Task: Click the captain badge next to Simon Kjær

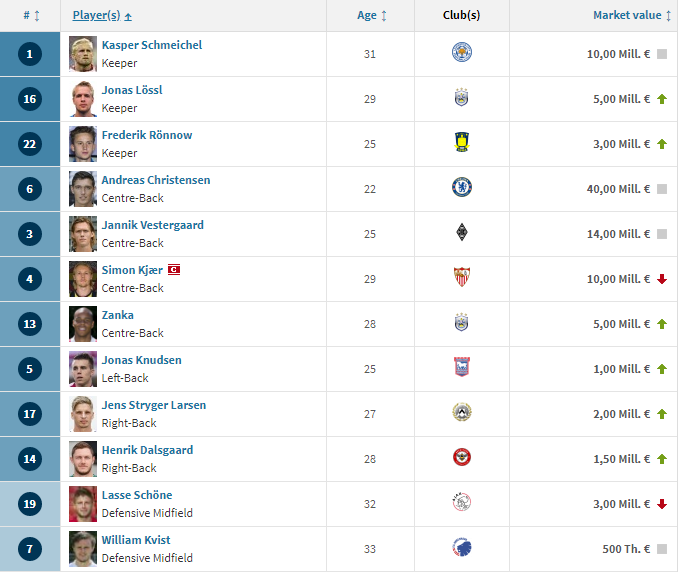Action: [x=174, y=270]
